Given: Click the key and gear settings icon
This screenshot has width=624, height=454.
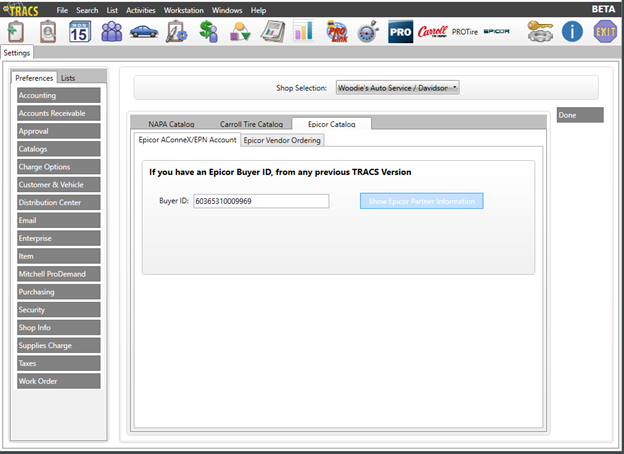Looking at the screenshot, I should click(540, 31).
